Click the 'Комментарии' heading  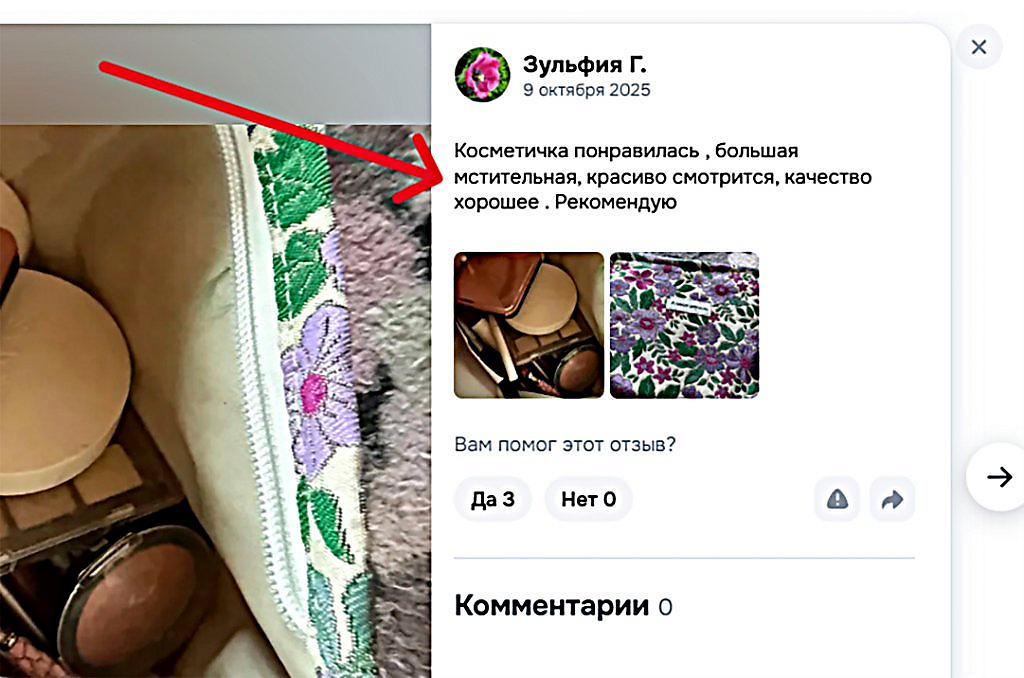click(552, 605)
